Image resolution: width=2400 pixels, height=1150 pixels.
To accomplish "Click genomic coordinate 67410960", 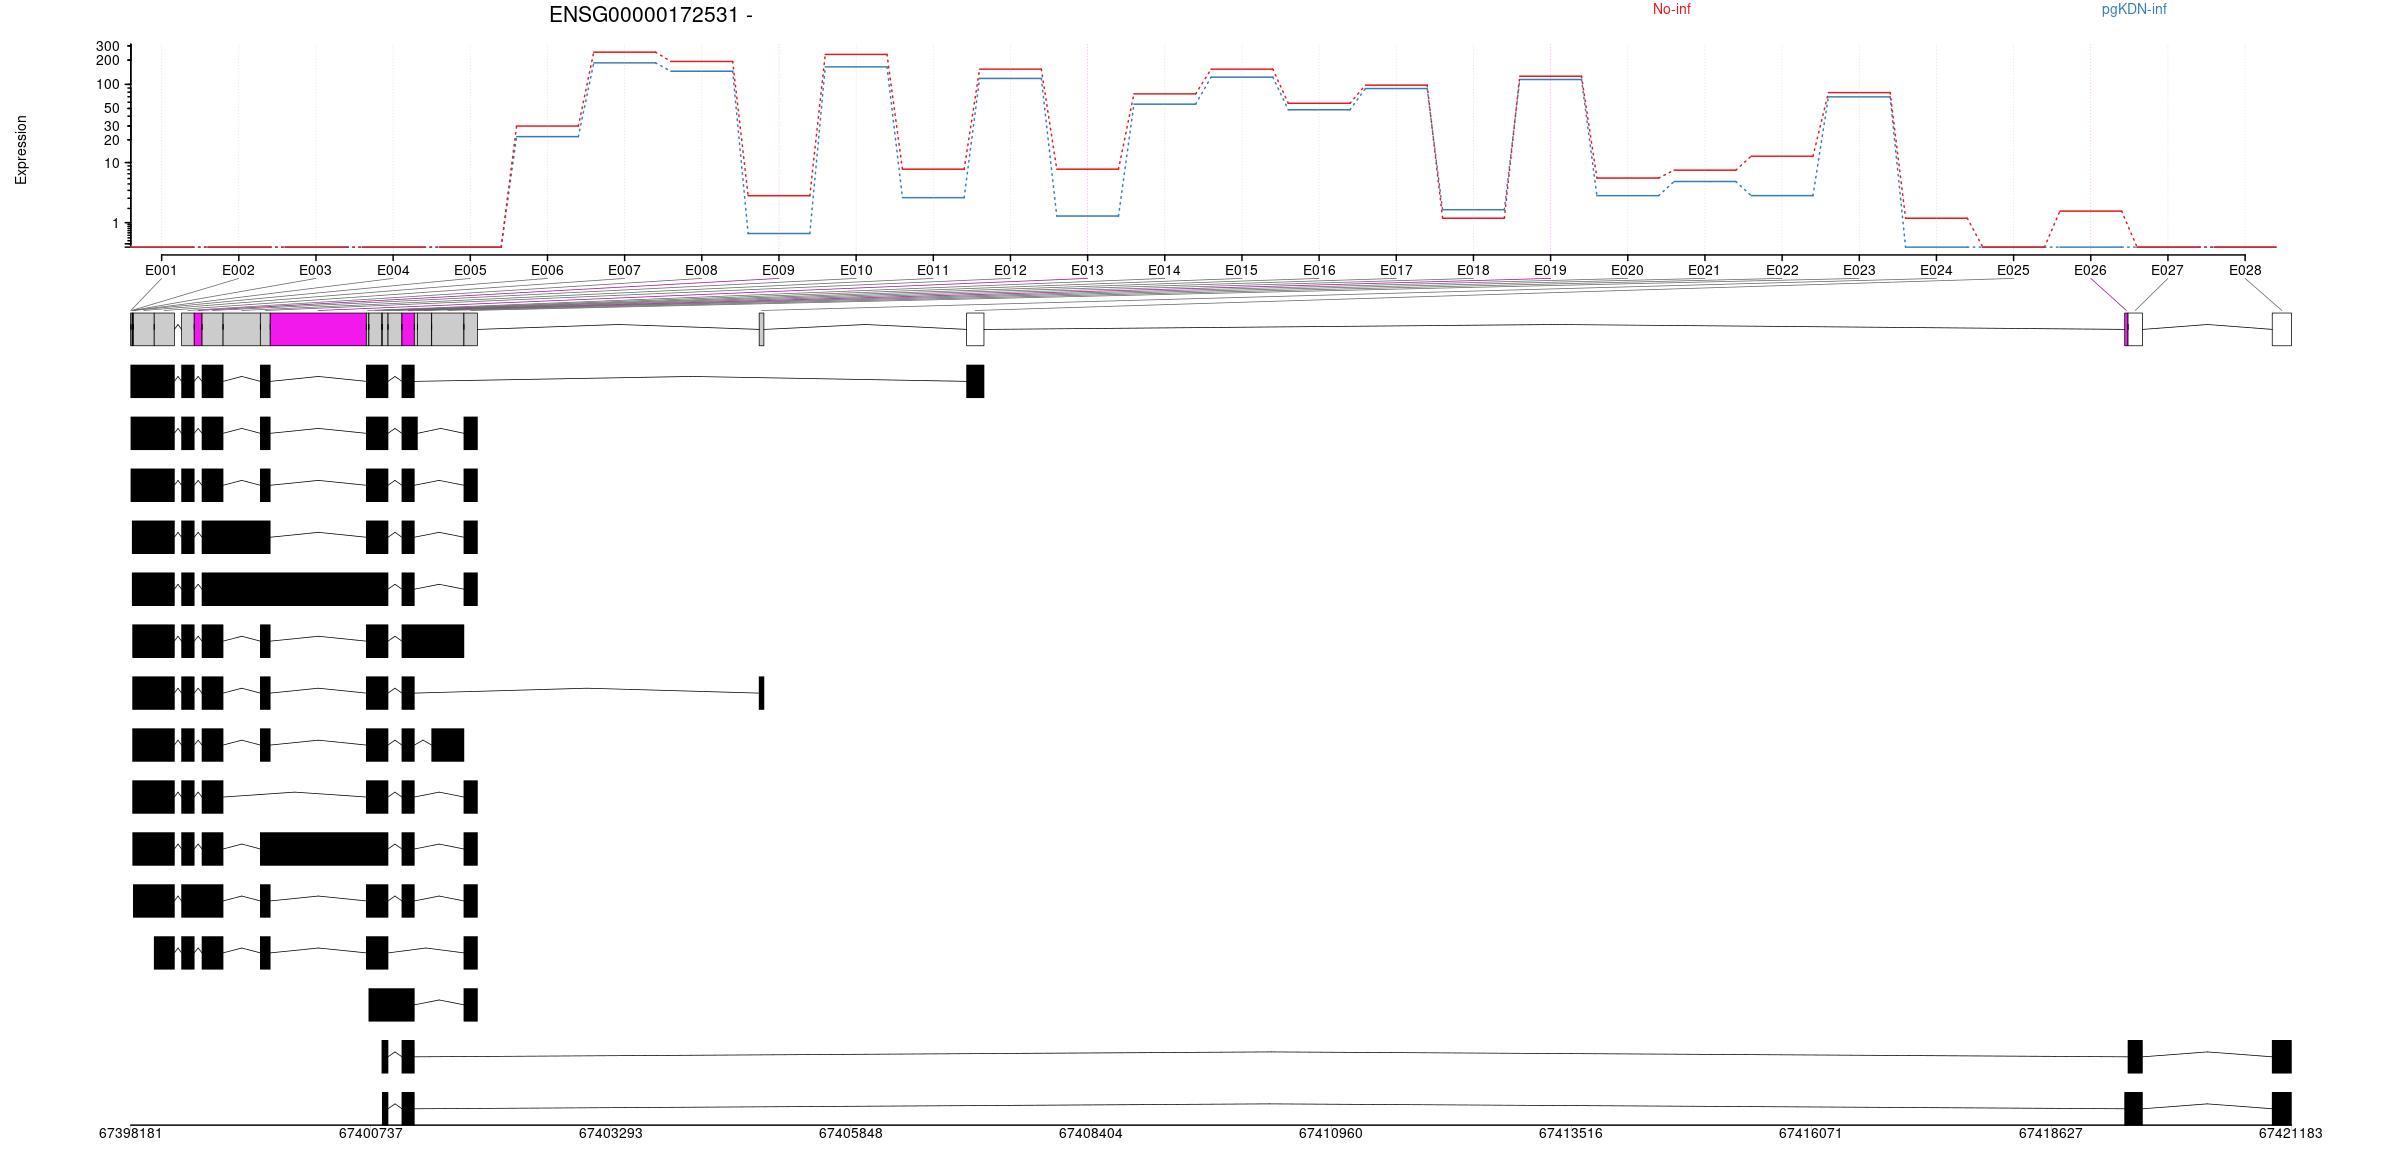I will [1330, 1133].
